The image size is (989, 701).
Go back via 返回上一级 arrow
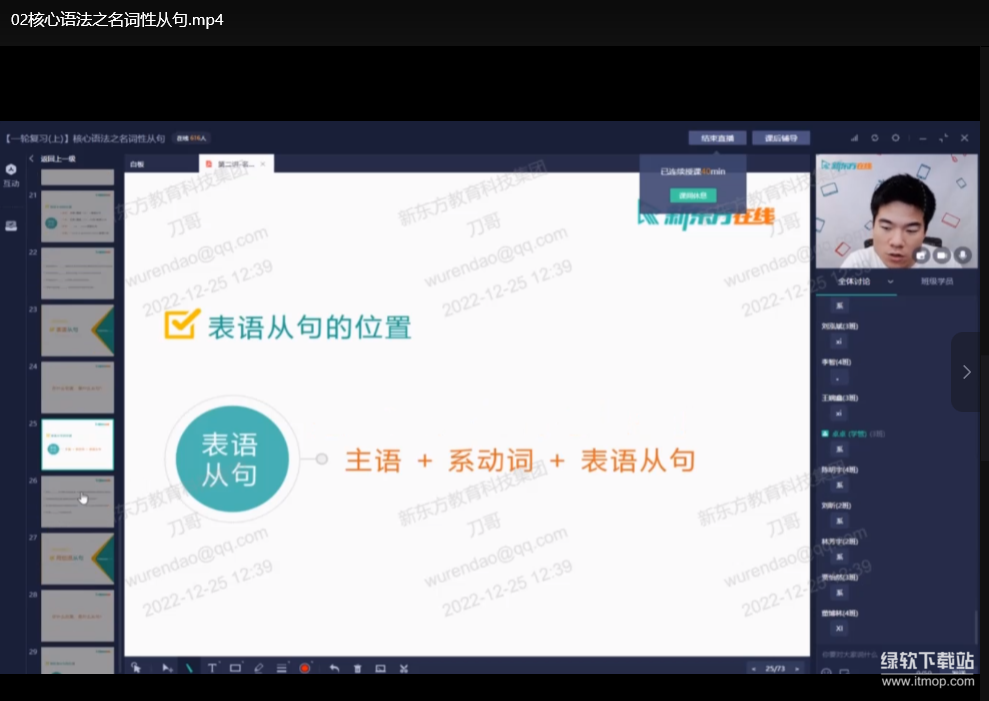point(31,159)
